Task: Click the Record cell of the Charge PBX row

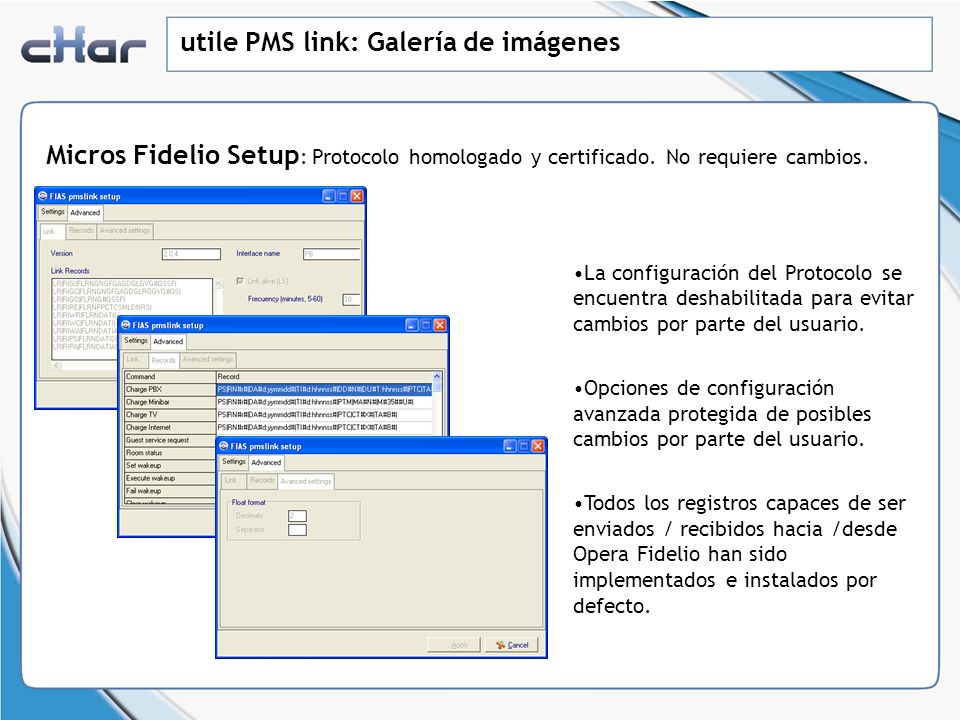Action: click(324, 389)
